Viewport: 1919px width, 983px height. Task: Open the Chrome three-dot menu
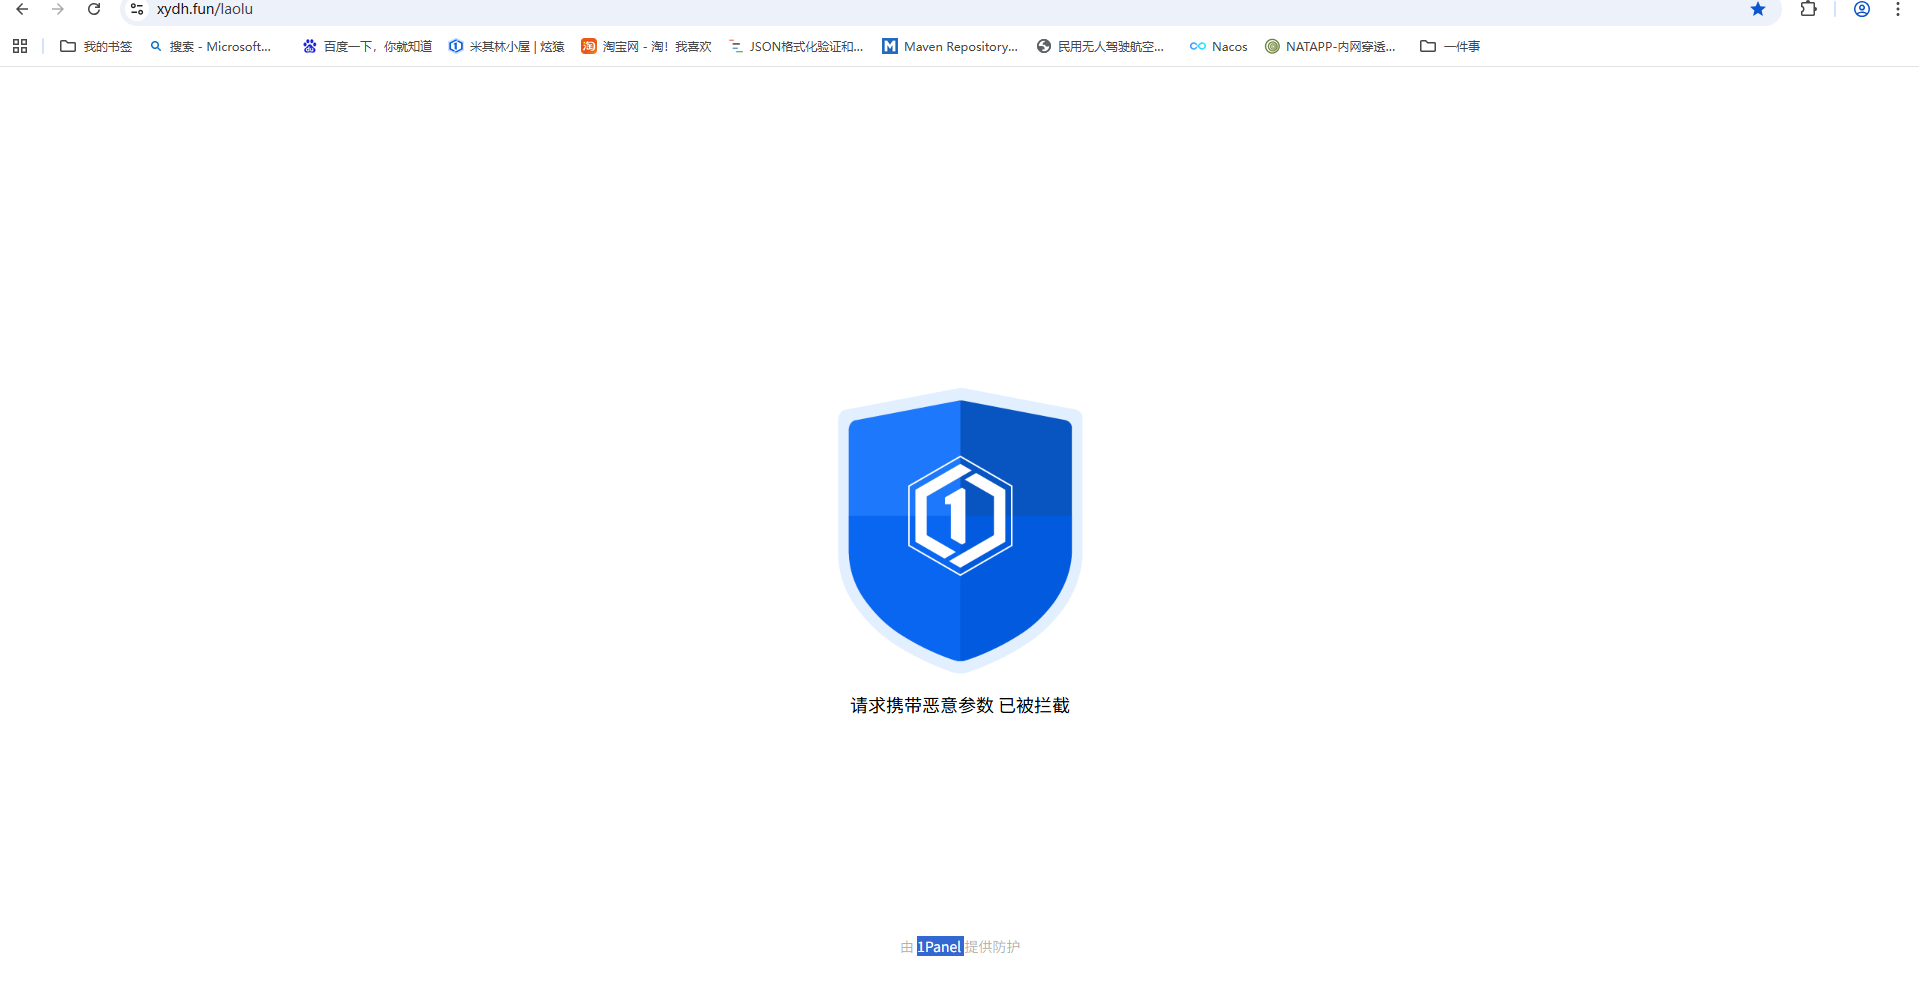tap(1897, 9)
